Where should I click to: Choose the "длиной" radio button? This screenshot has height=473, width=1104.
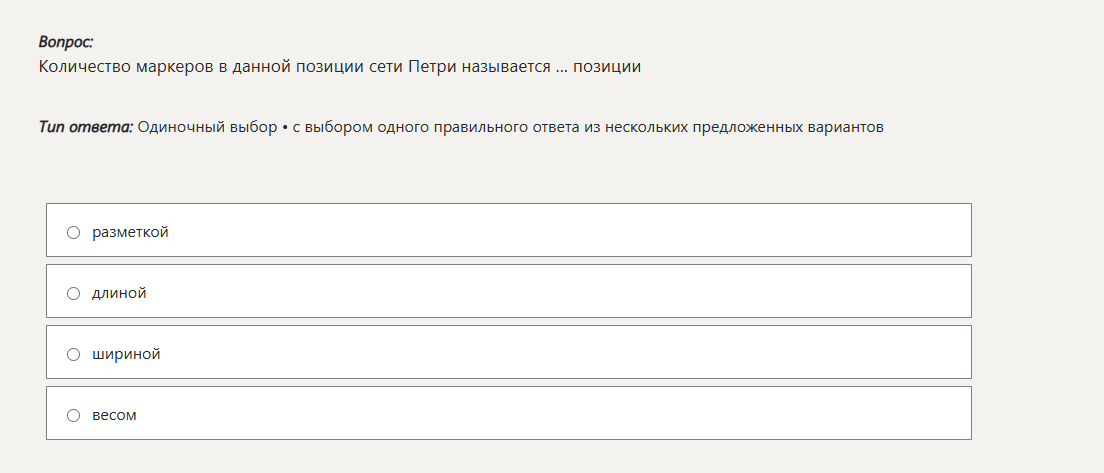(73, 293)
